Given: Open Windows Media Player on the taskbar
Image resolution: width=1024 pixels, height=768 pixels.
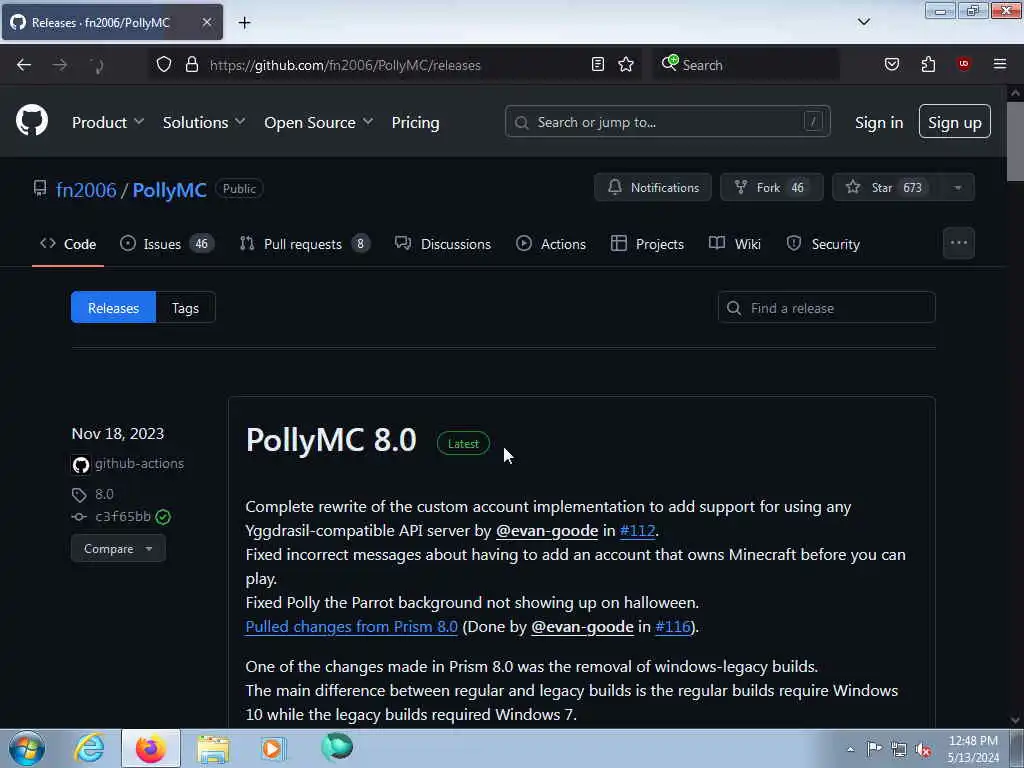Looking at the screenshot, I should click(x=272, y=748).
